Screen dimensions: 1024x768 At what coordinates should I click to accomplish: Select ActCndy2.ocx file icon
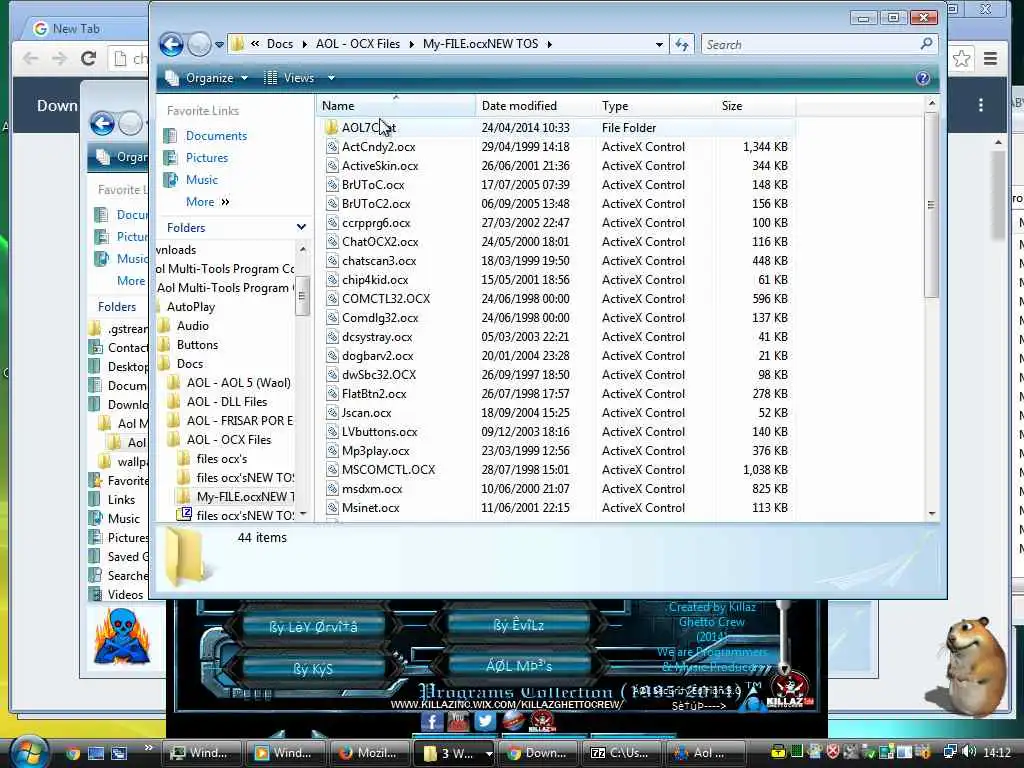tap(332, 147)
